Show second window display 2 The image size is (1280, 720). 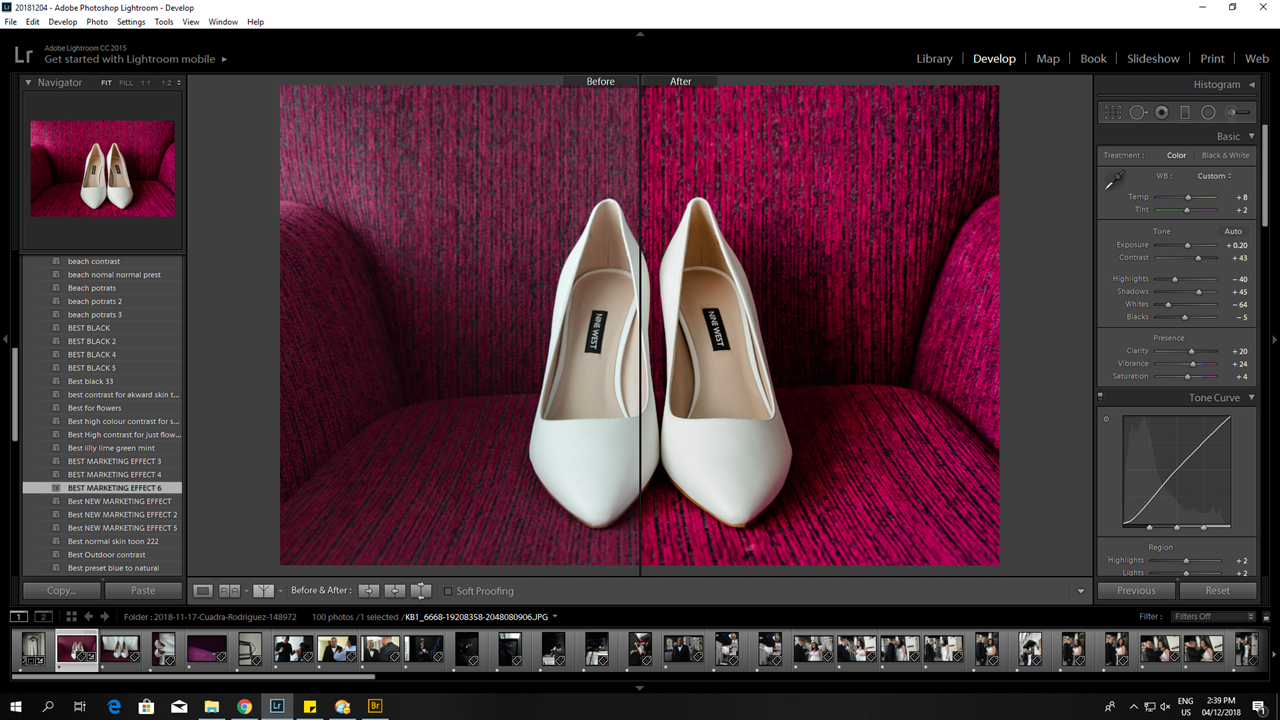(43, 616)
